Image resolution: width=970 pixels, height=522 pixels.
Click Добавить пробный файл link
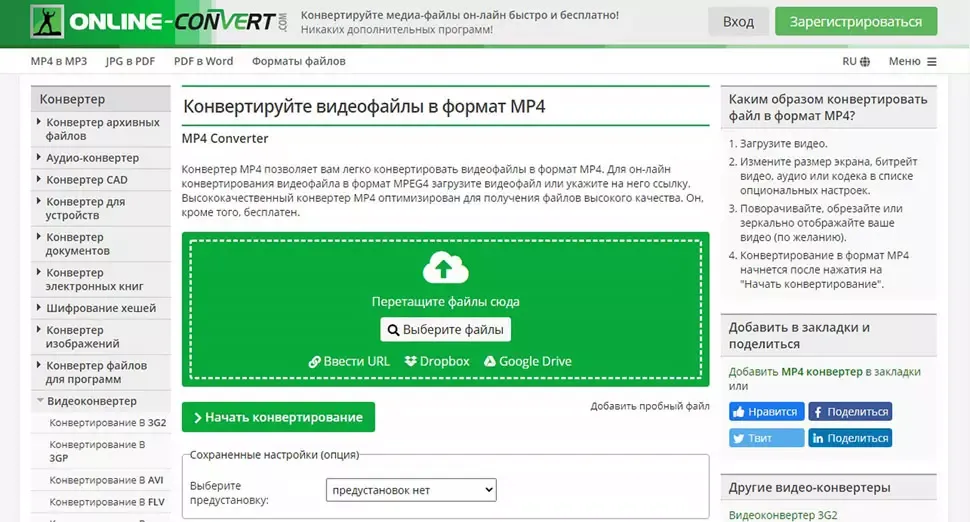(649, 406)
